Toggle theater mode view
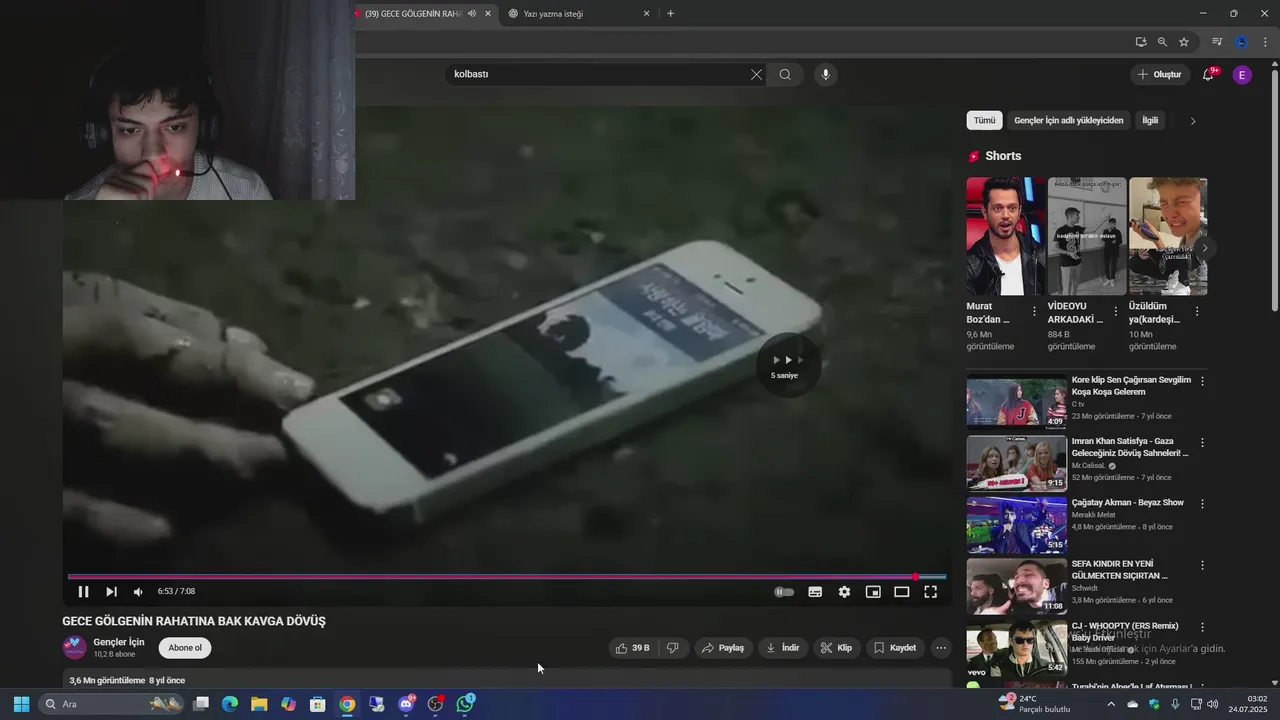Screen dimensions: 1280x720 (901, 592)
